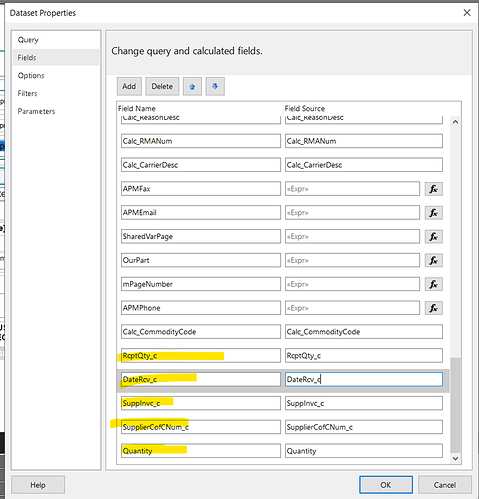Open expression editor for APMEmail

(434, 213)
